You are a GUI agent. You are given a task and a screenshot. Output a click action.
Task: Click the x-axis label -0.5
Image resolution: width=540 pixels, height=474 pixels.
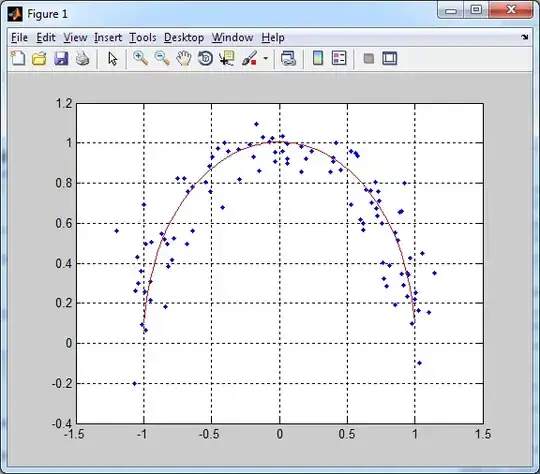tap(209, 434)
